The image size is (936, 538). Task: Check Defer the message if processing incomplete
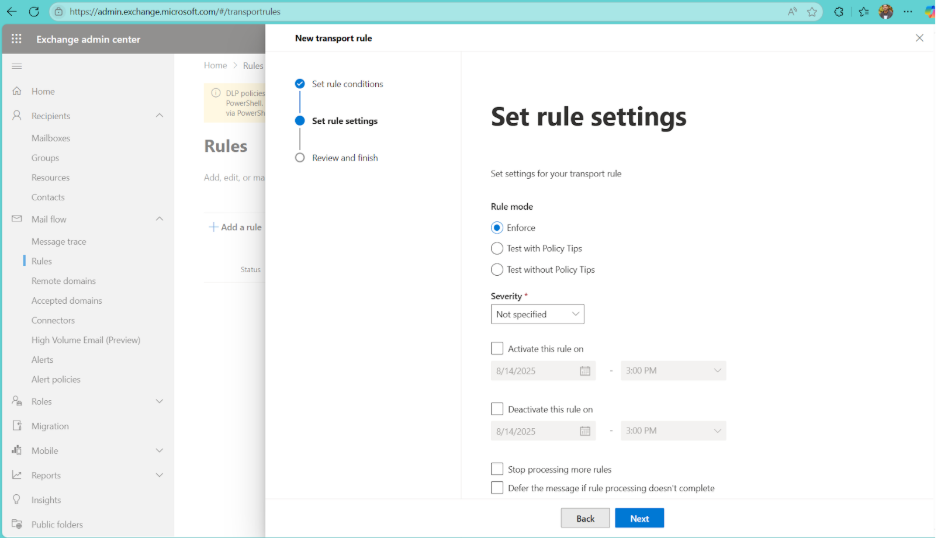click(497, 488)
